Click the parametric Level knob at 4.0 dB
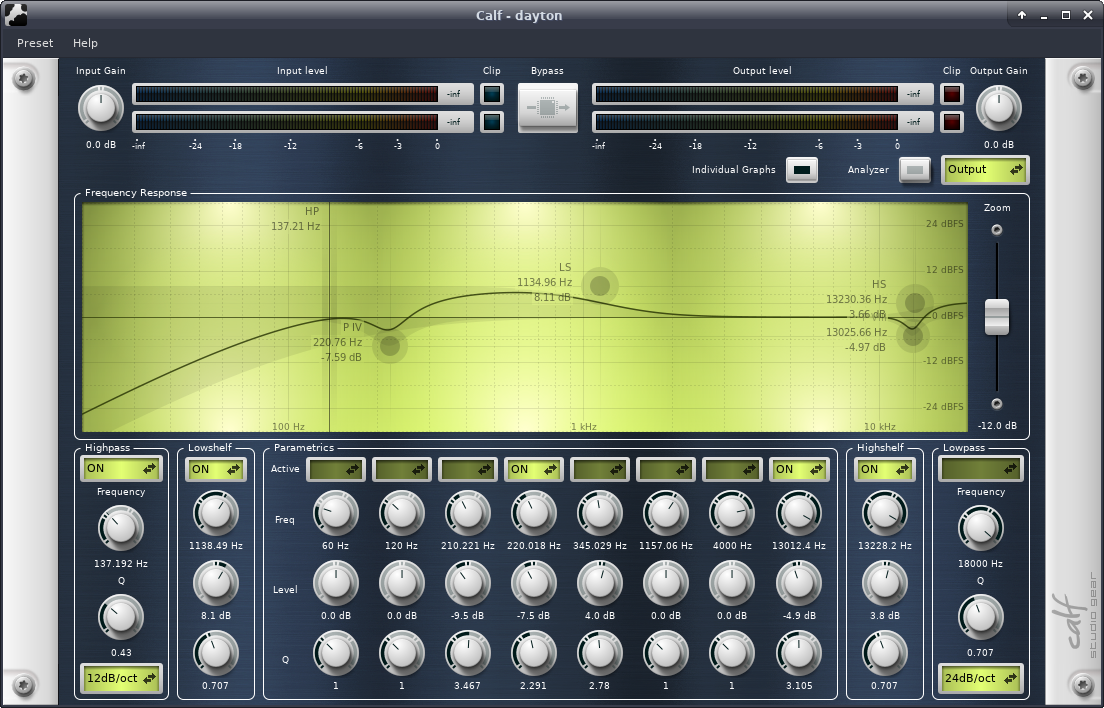Screen dimensions: 1104x708 (600, 583)
